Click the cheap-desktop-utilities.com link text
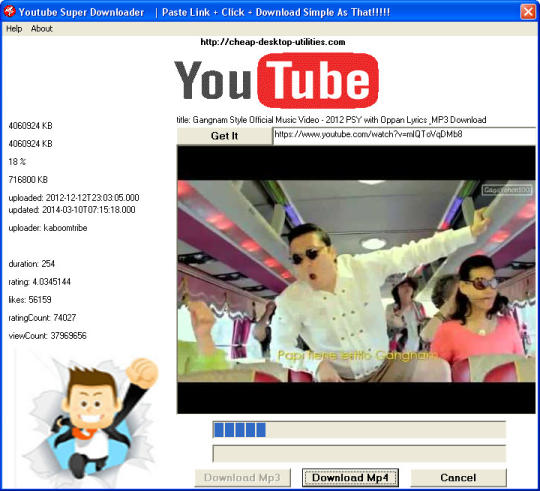Viewport: 540px width, 491px height. point(273,42)
